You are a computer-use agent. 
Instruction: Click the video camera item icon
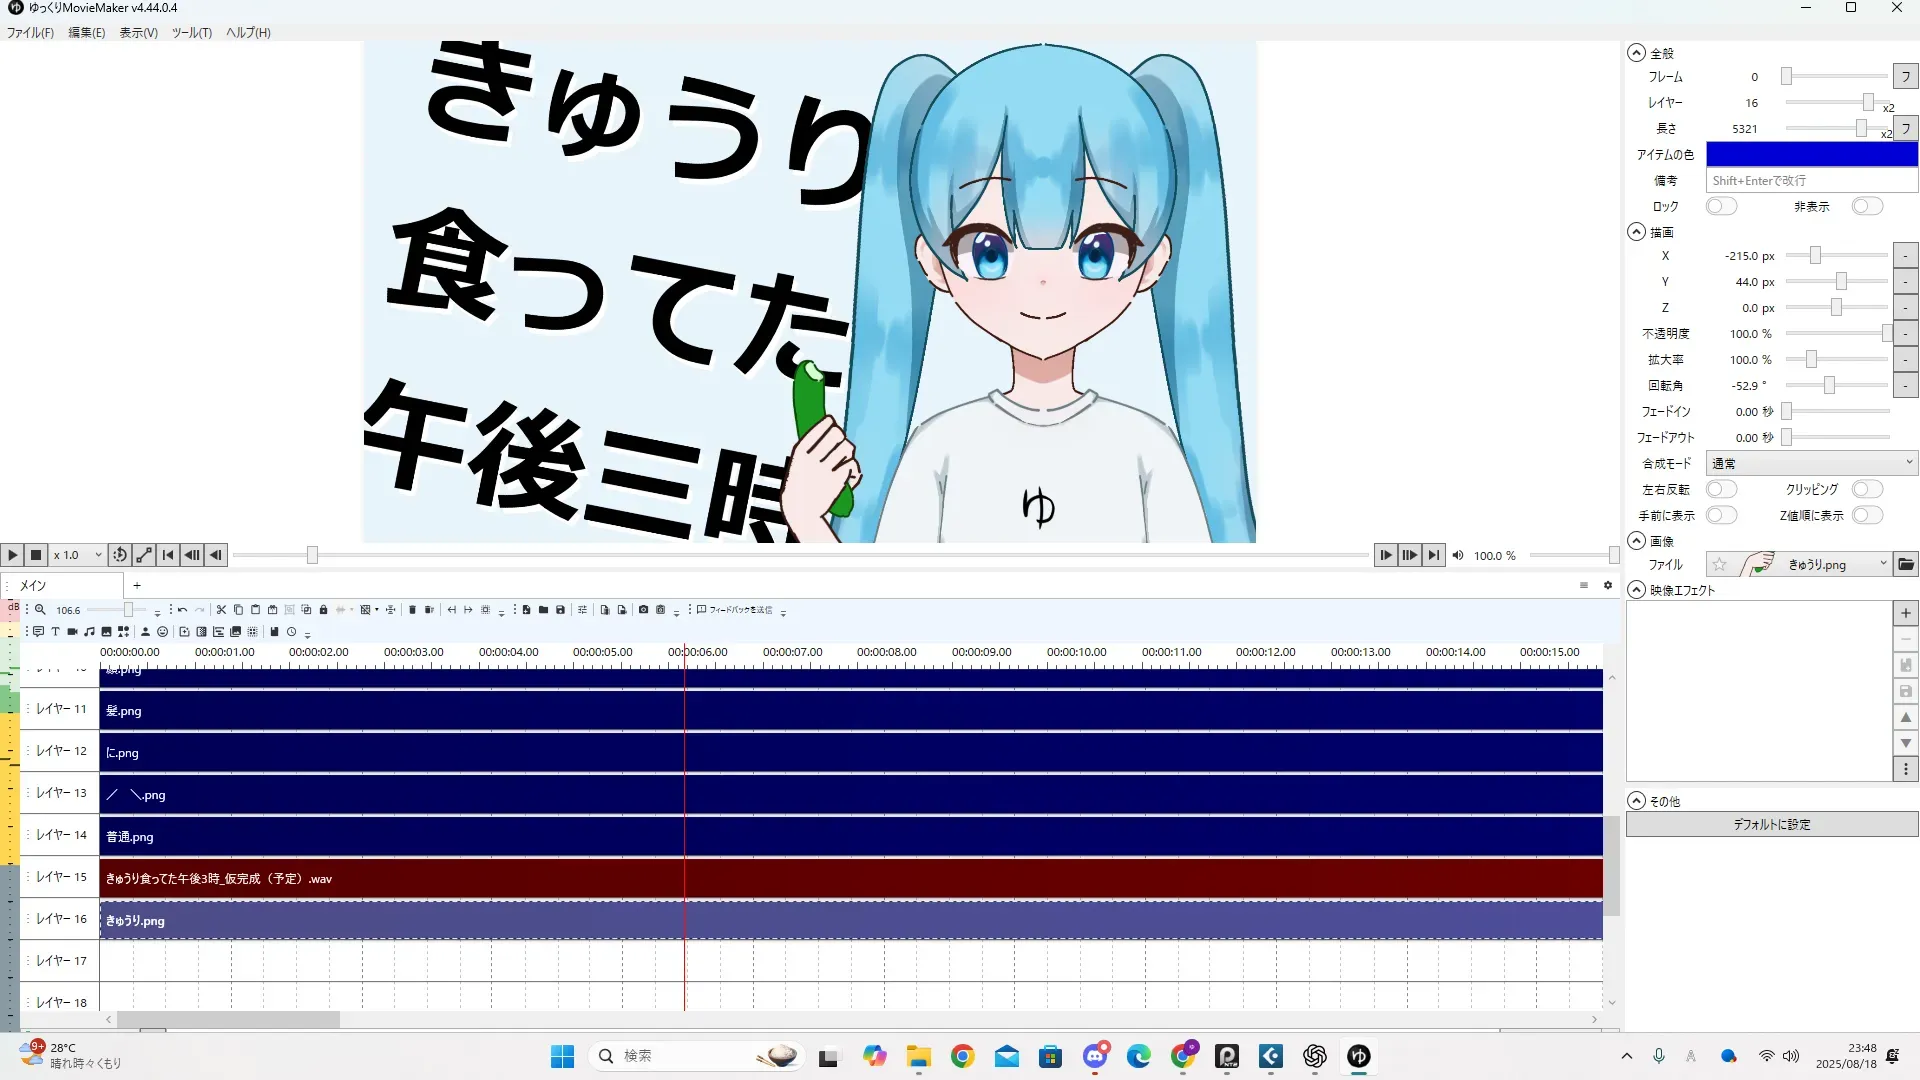click(72, 632)
